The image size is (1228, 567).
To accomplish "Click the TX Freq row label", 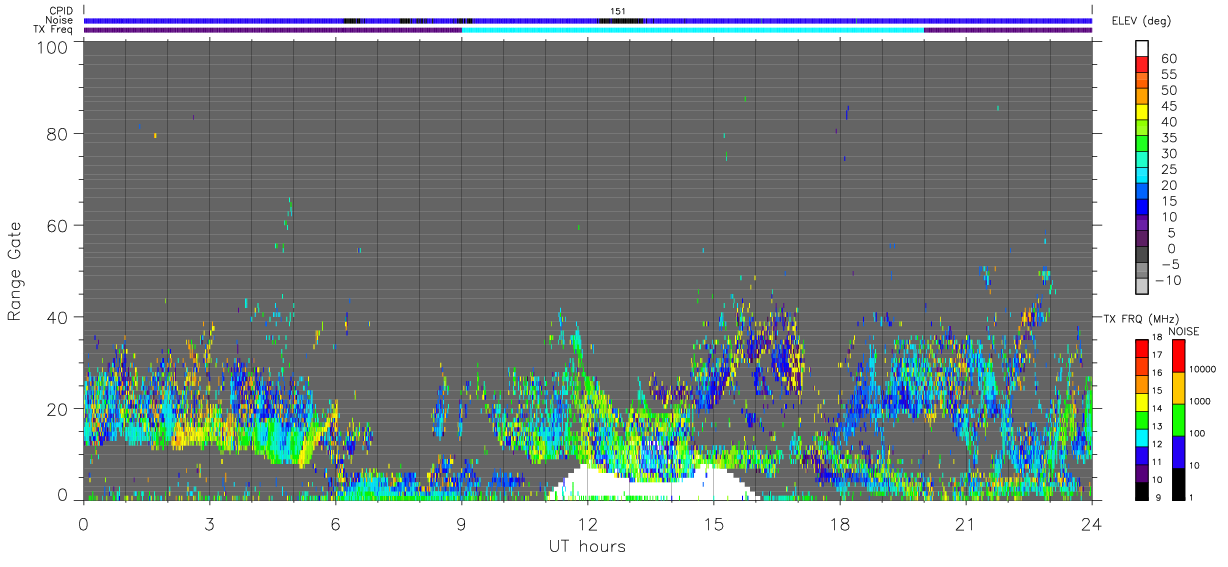I will (x=54, y=29).
